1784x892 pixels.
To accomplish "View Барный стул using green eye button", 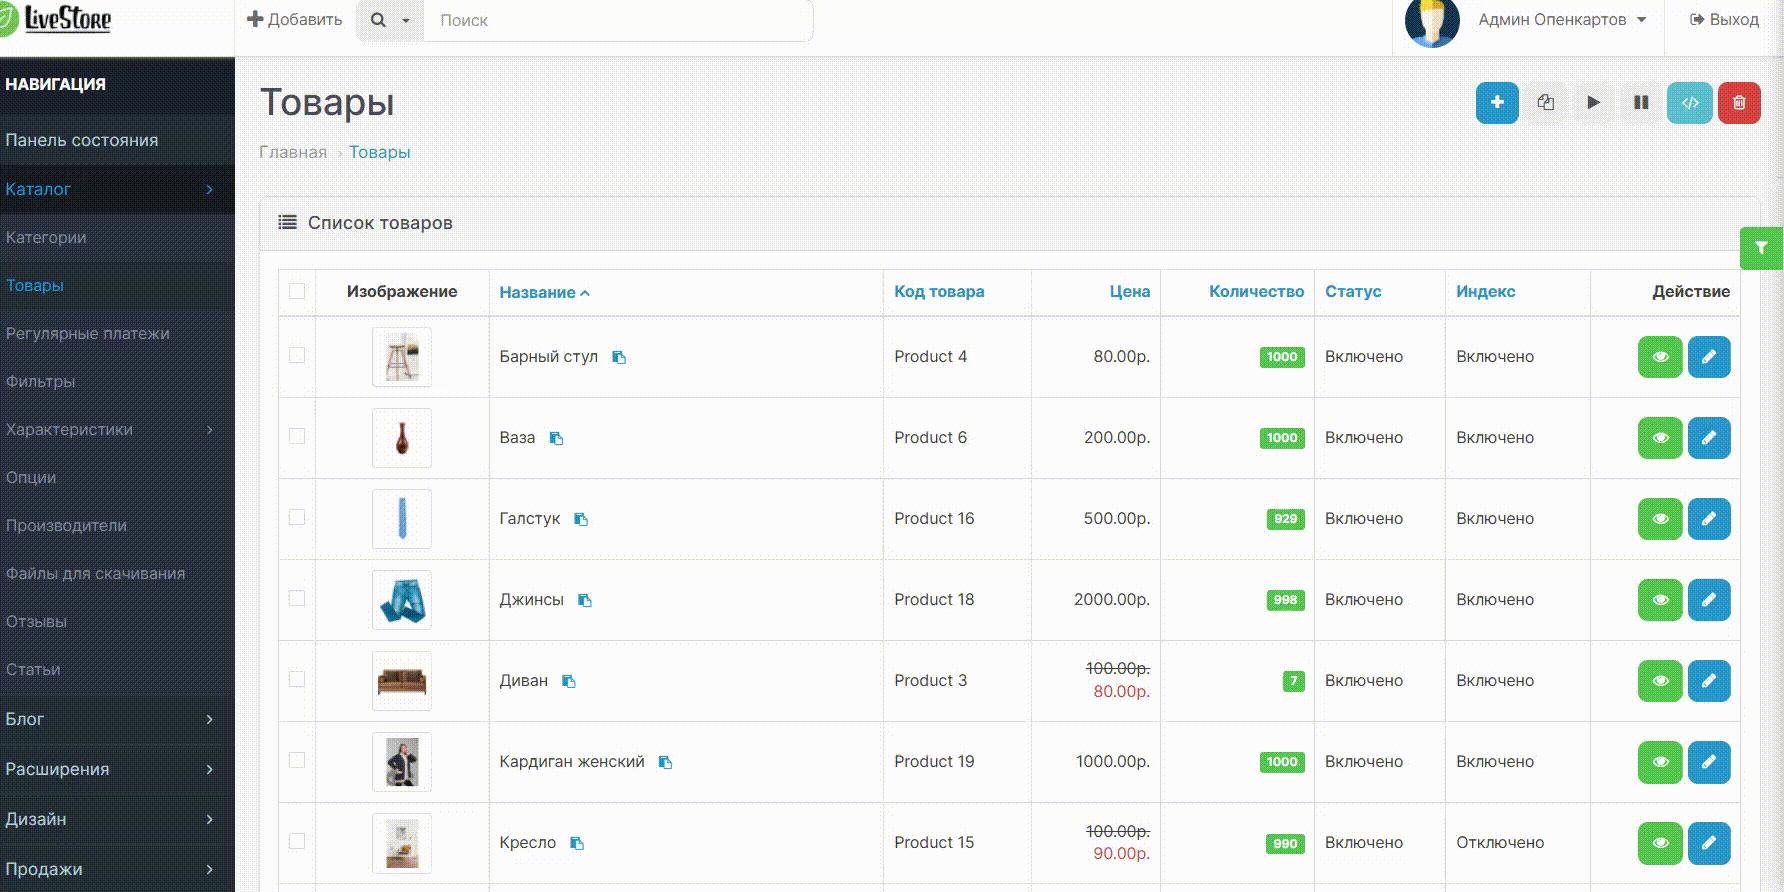I will point(1660,357).
